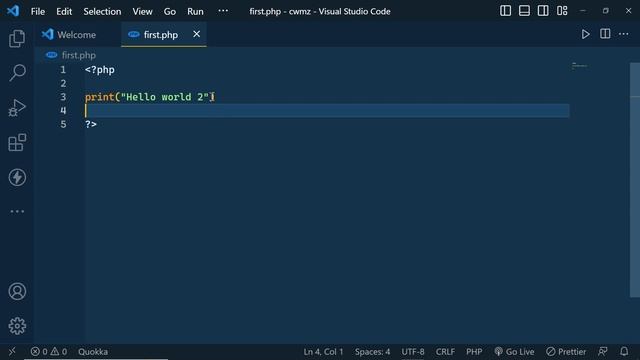The height and width of the screenshot is (360, 640).
Task: Click the <?php opening tag text
Action: point(100,70)
